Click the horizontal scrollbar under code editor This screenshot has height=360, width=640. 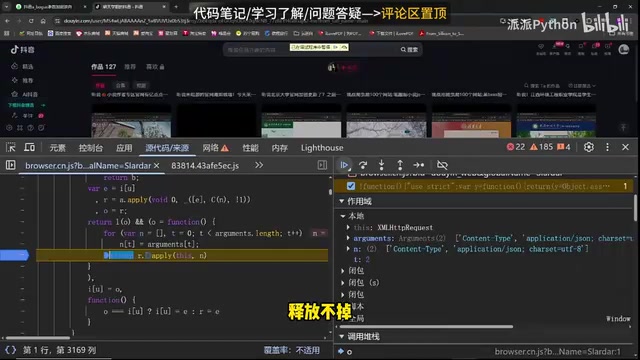point(38,338)
